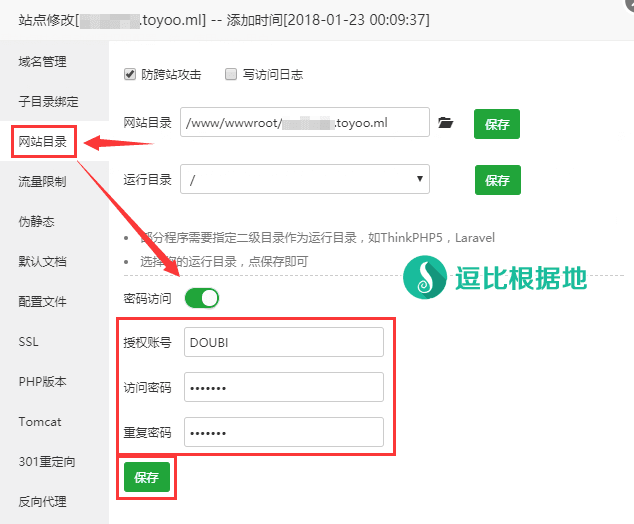This screenshot has width=634, height=524.
Task: Click 保存 below the password fields
Action: click(x=147, y=478)
